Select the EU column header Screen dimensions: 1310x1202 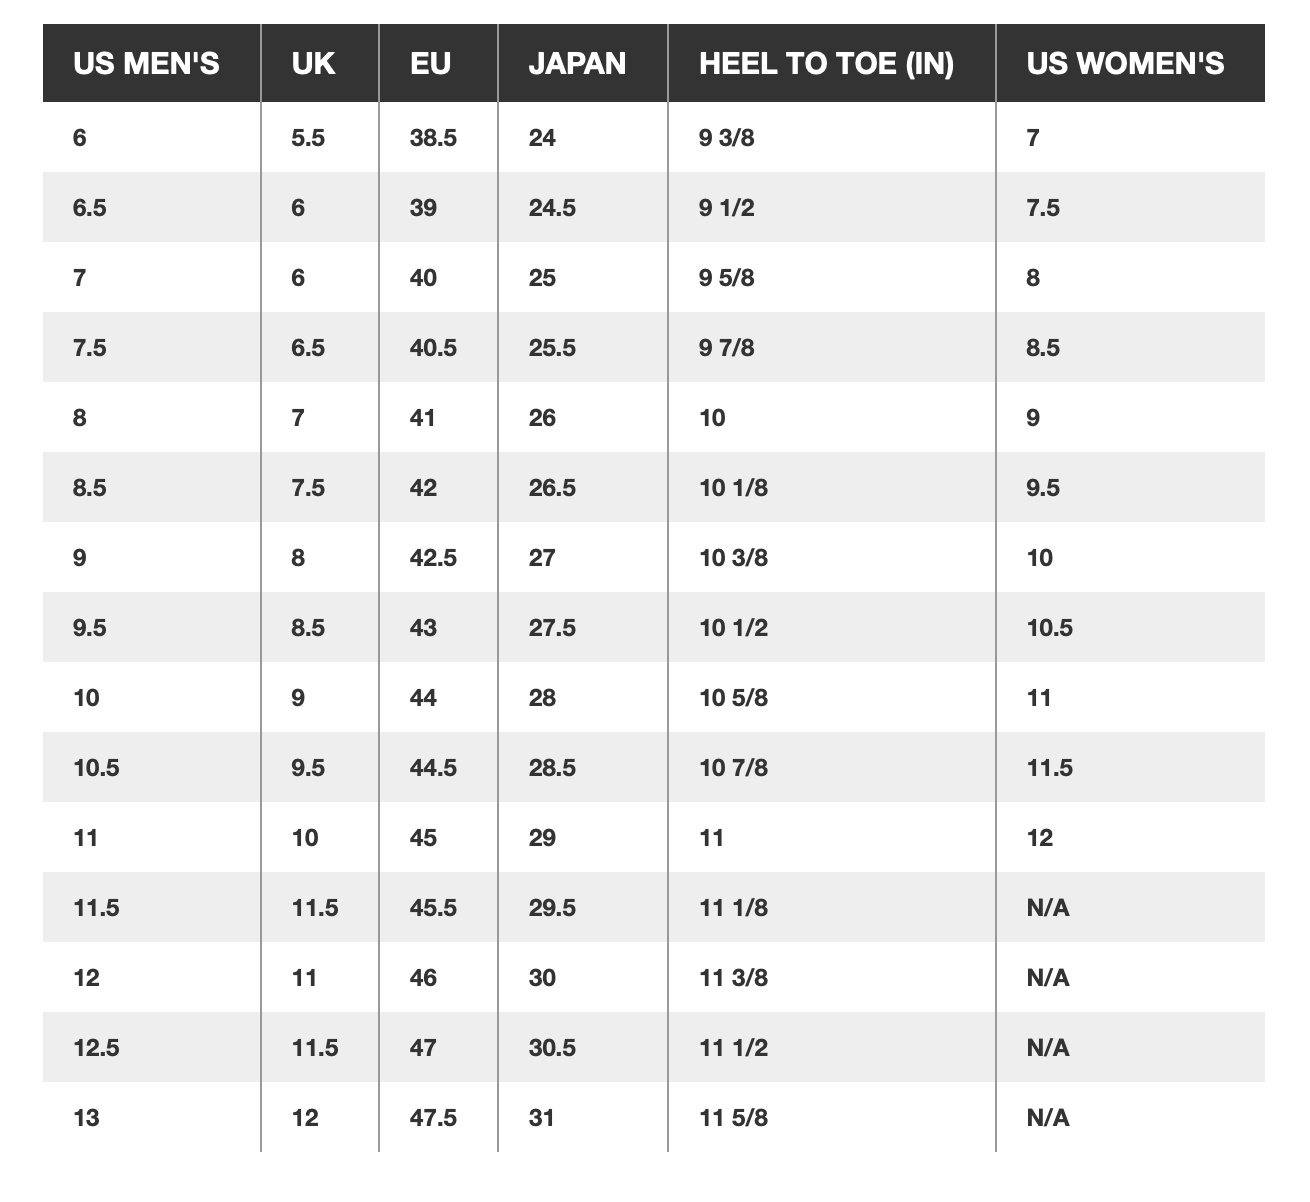[x=430, y=64]
